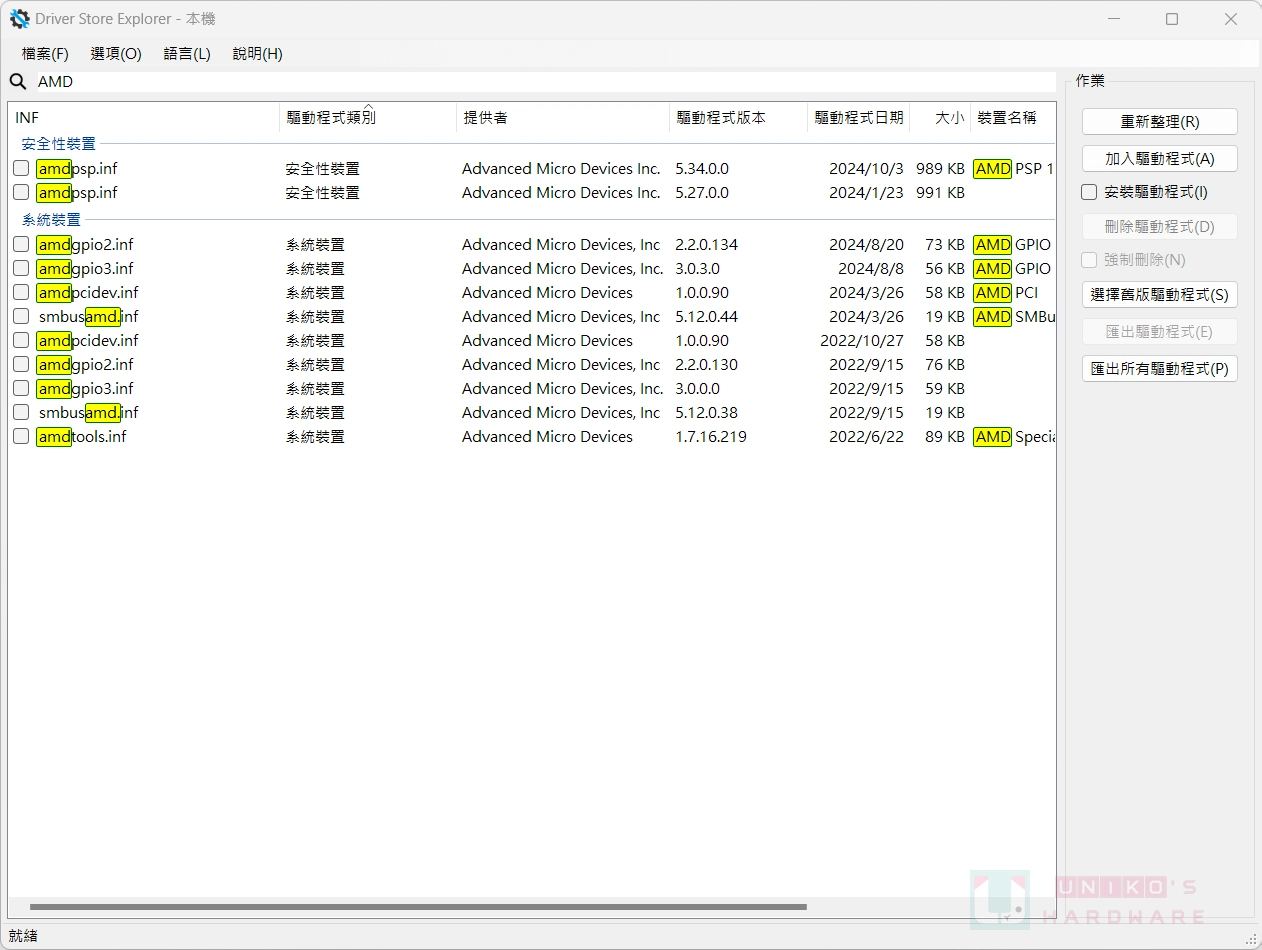Tick checkbox for smbusamd.inf version 5.12.0.38

21,413
